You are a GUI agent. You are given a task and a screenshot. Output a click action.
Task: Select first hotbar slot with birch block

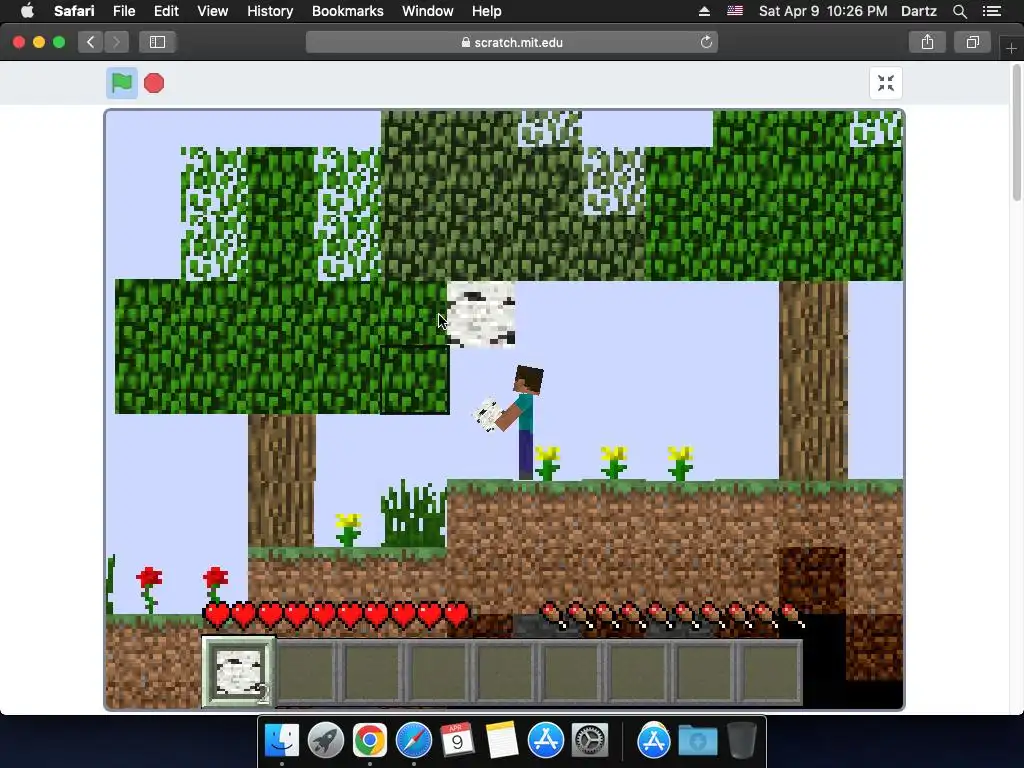(x=238, y=672)
